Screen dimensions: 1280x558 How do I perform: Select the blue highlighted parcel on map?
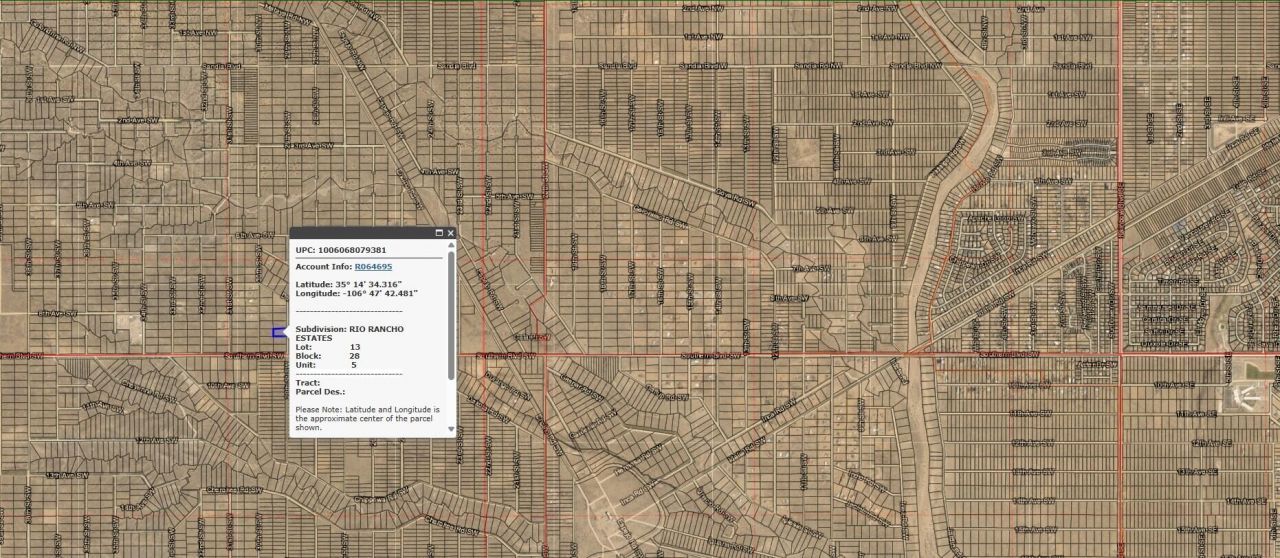click(x=277, y=332)
